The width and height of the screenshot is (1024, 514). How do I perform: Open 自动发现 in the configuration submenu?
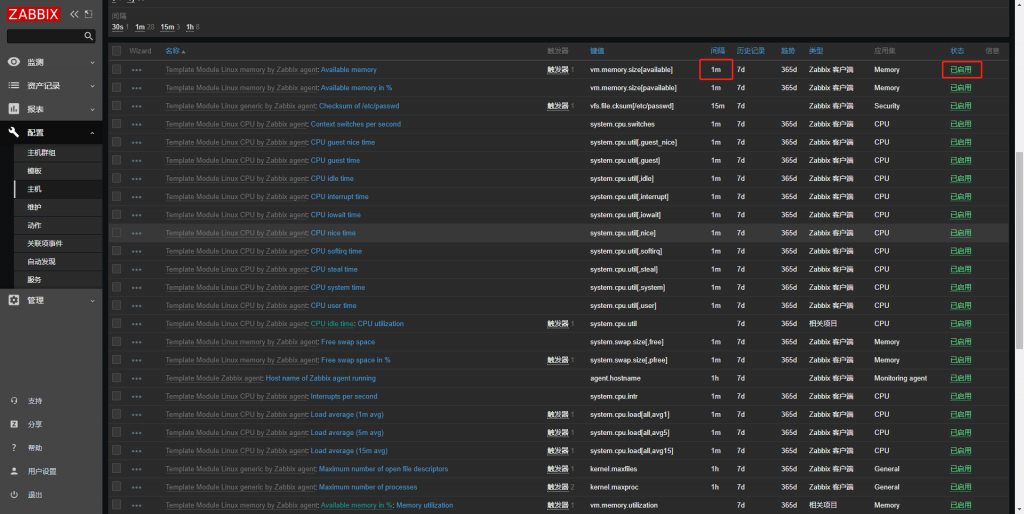(41, 262)
